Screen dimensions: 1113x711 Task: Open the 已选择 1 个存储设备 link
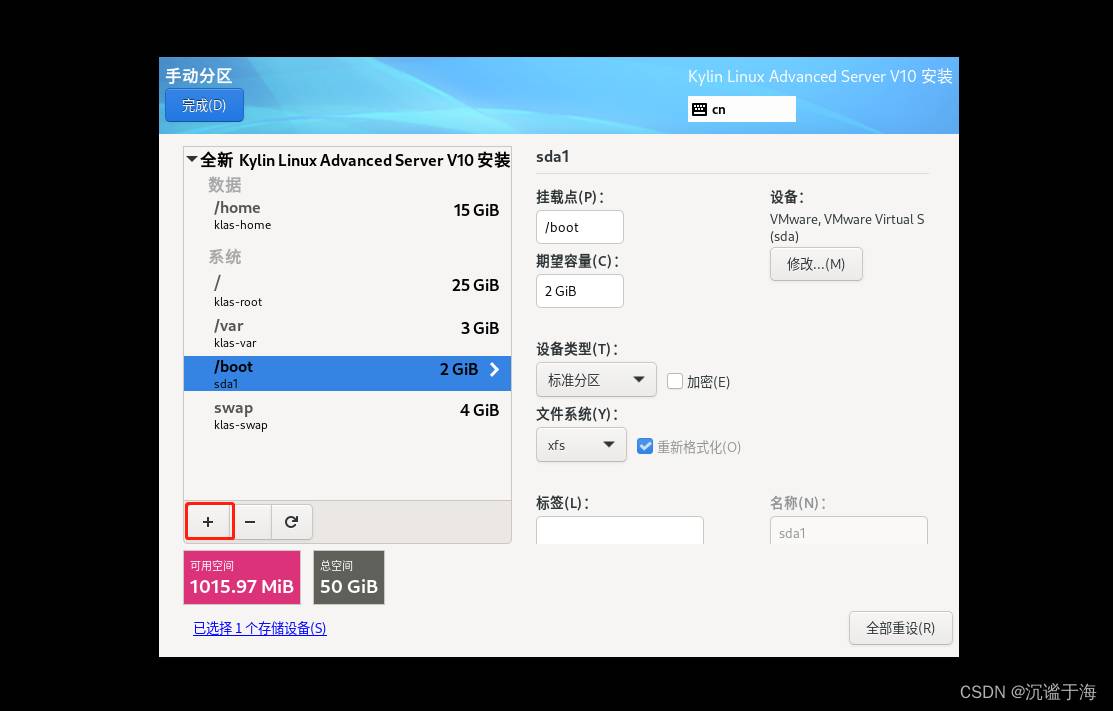pyautogui.click(x=260, y=628)
